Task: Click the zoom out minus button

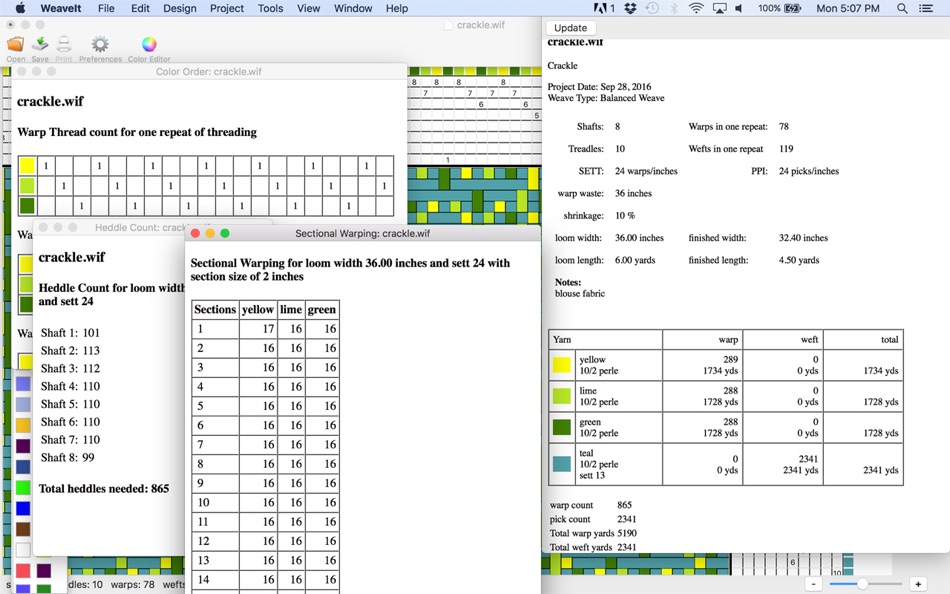Action: [813, 584]
